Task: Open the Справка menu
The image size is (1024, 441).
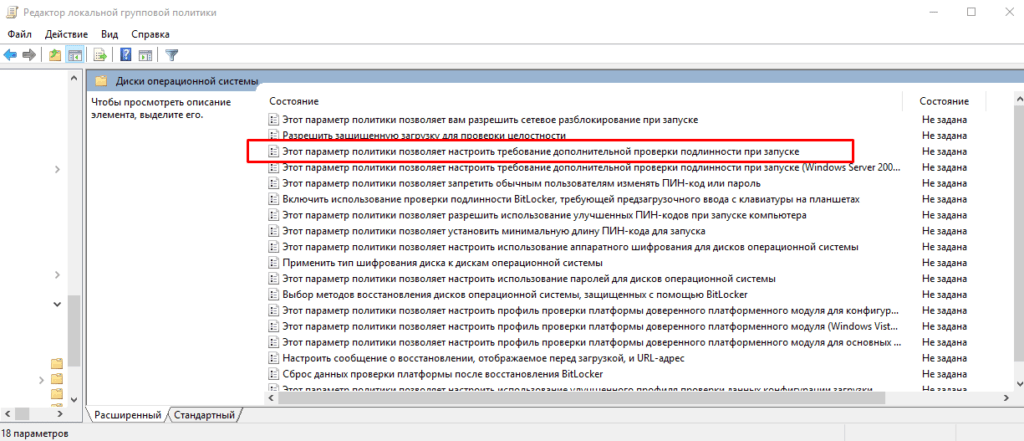Action: 150,34
